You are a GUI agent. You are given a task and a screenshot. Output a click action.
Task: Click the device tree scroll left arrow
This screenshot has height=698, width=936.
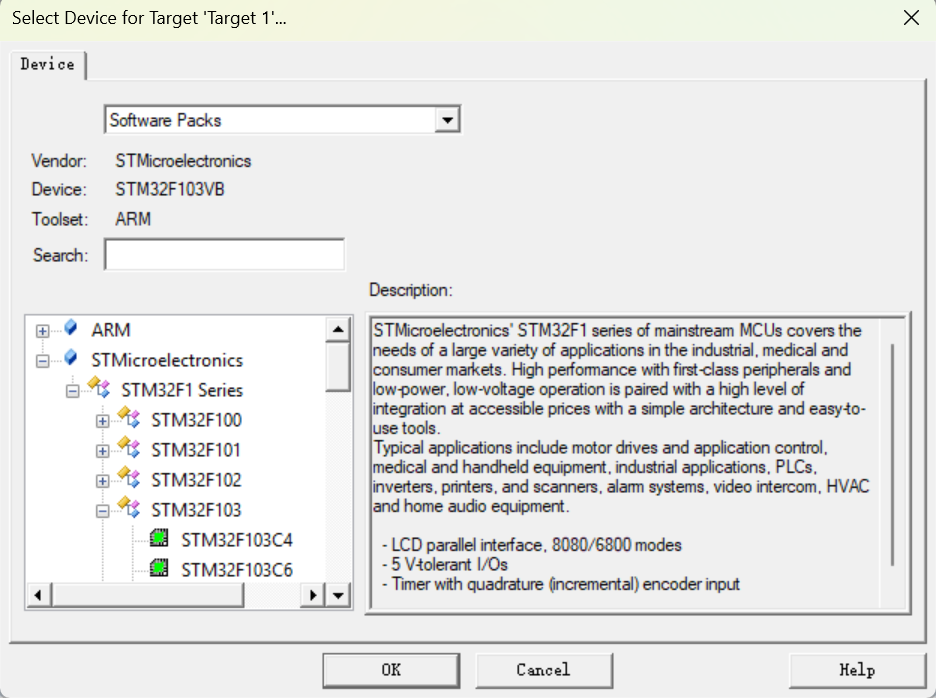[38, 595]
